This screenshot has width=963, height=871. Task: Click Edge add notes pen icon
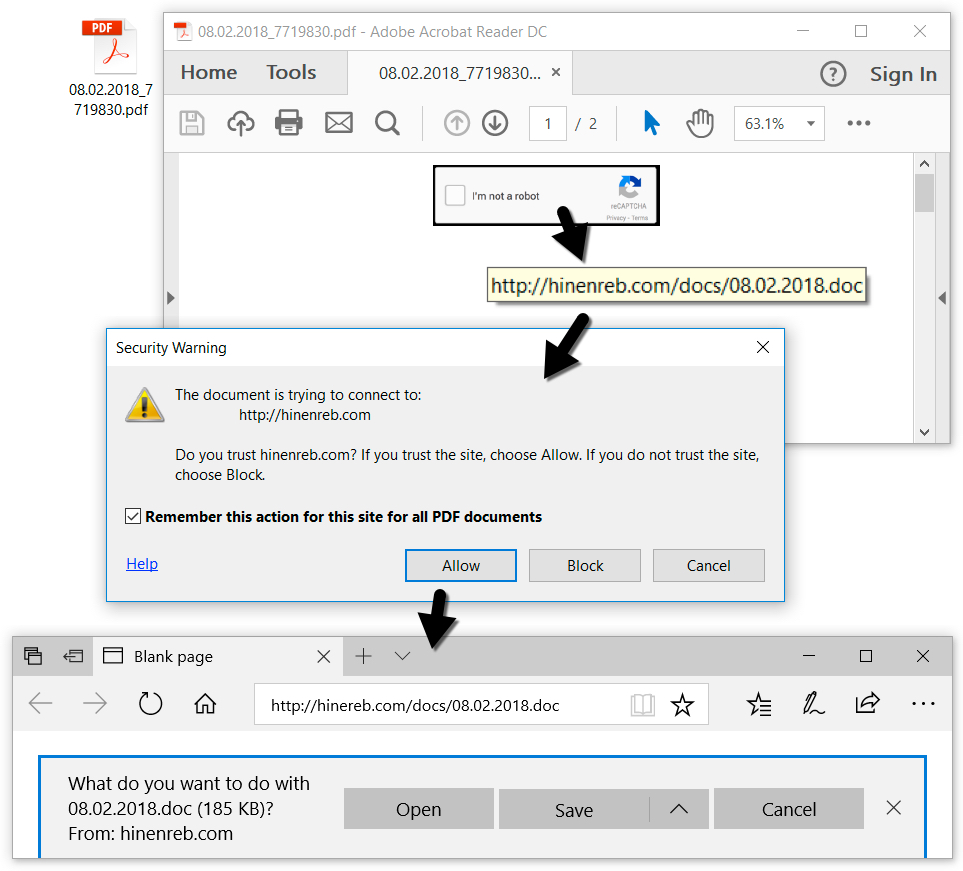(x=813, y=704)
